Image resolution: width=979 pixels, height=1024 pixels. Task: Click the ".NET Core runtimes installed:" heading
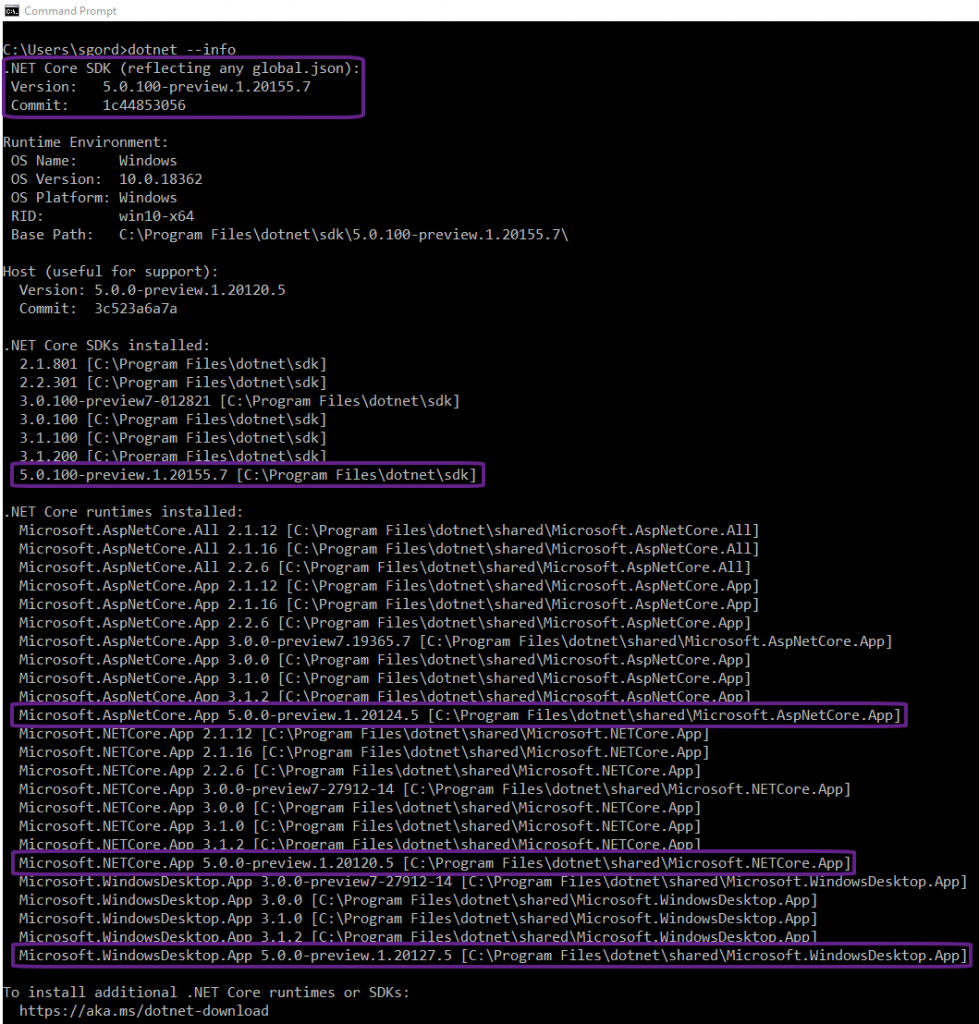pos(116,511)
